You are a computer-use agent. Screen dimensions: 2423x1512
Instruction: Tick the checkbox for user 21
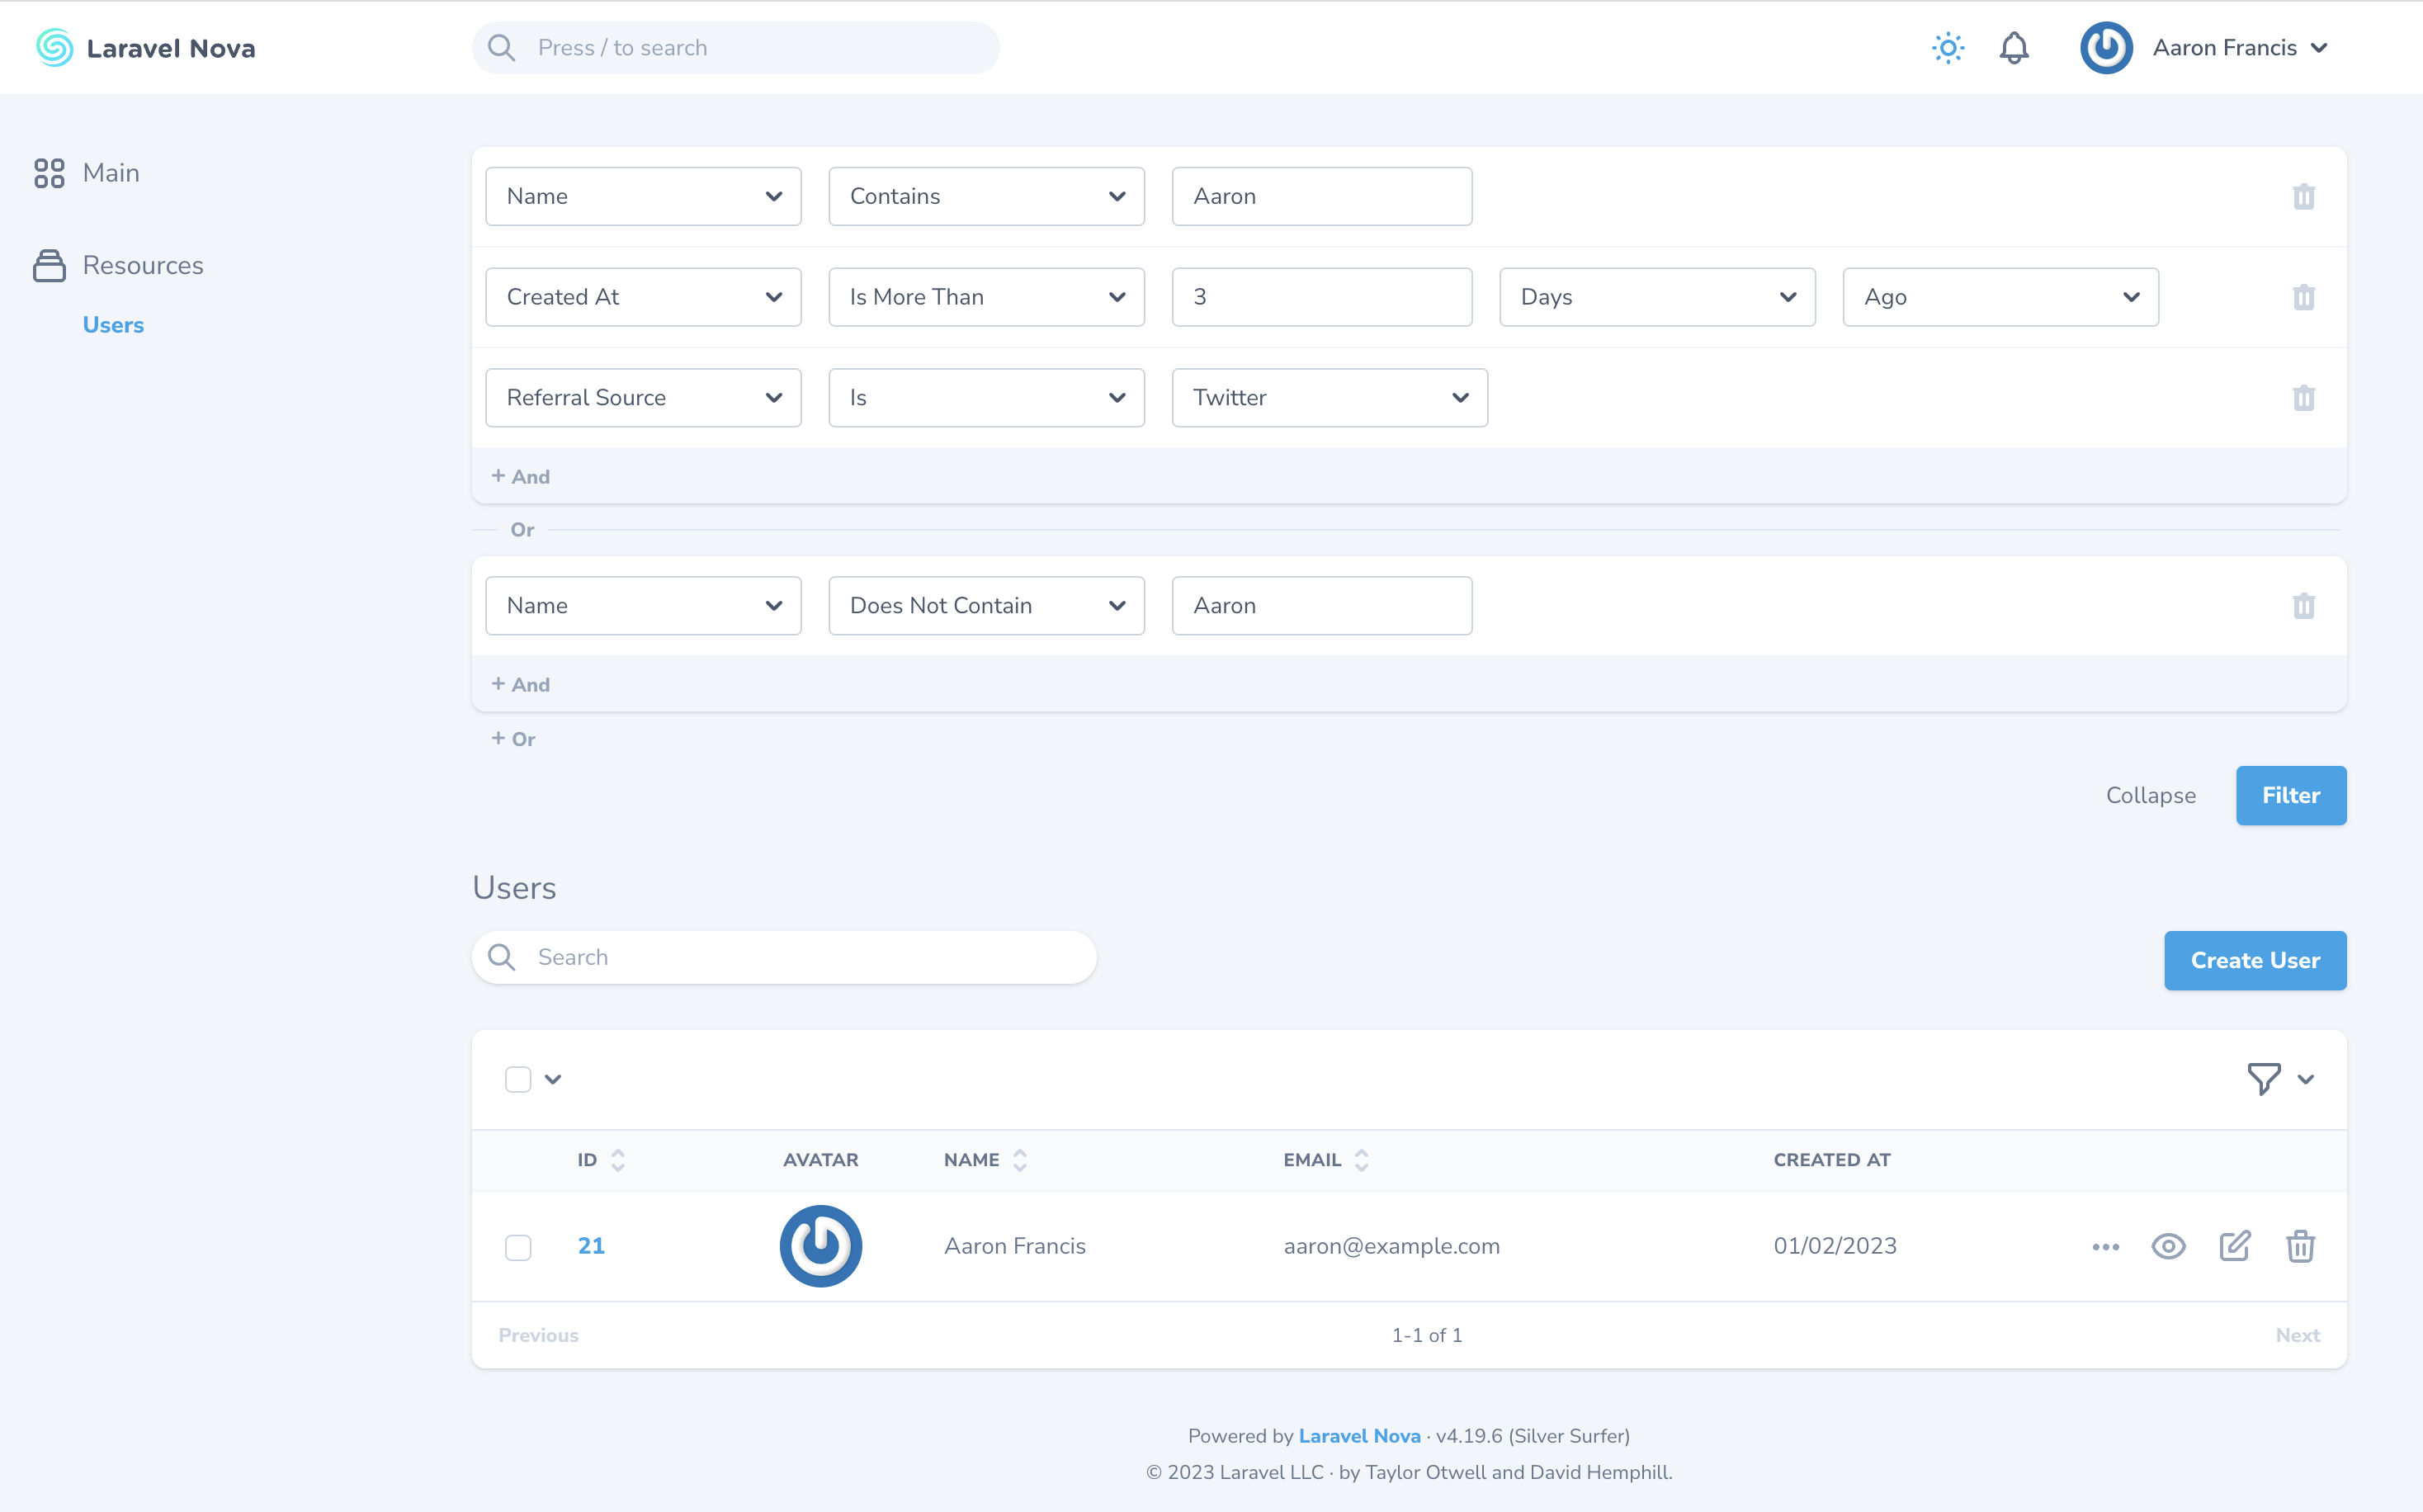coord(518,1247)
